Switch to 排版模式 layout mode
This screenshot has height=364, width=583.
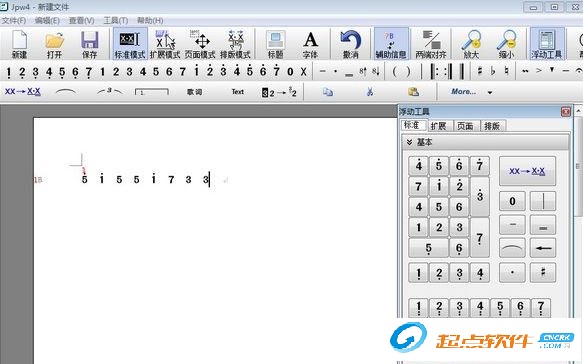pos(235,44)
